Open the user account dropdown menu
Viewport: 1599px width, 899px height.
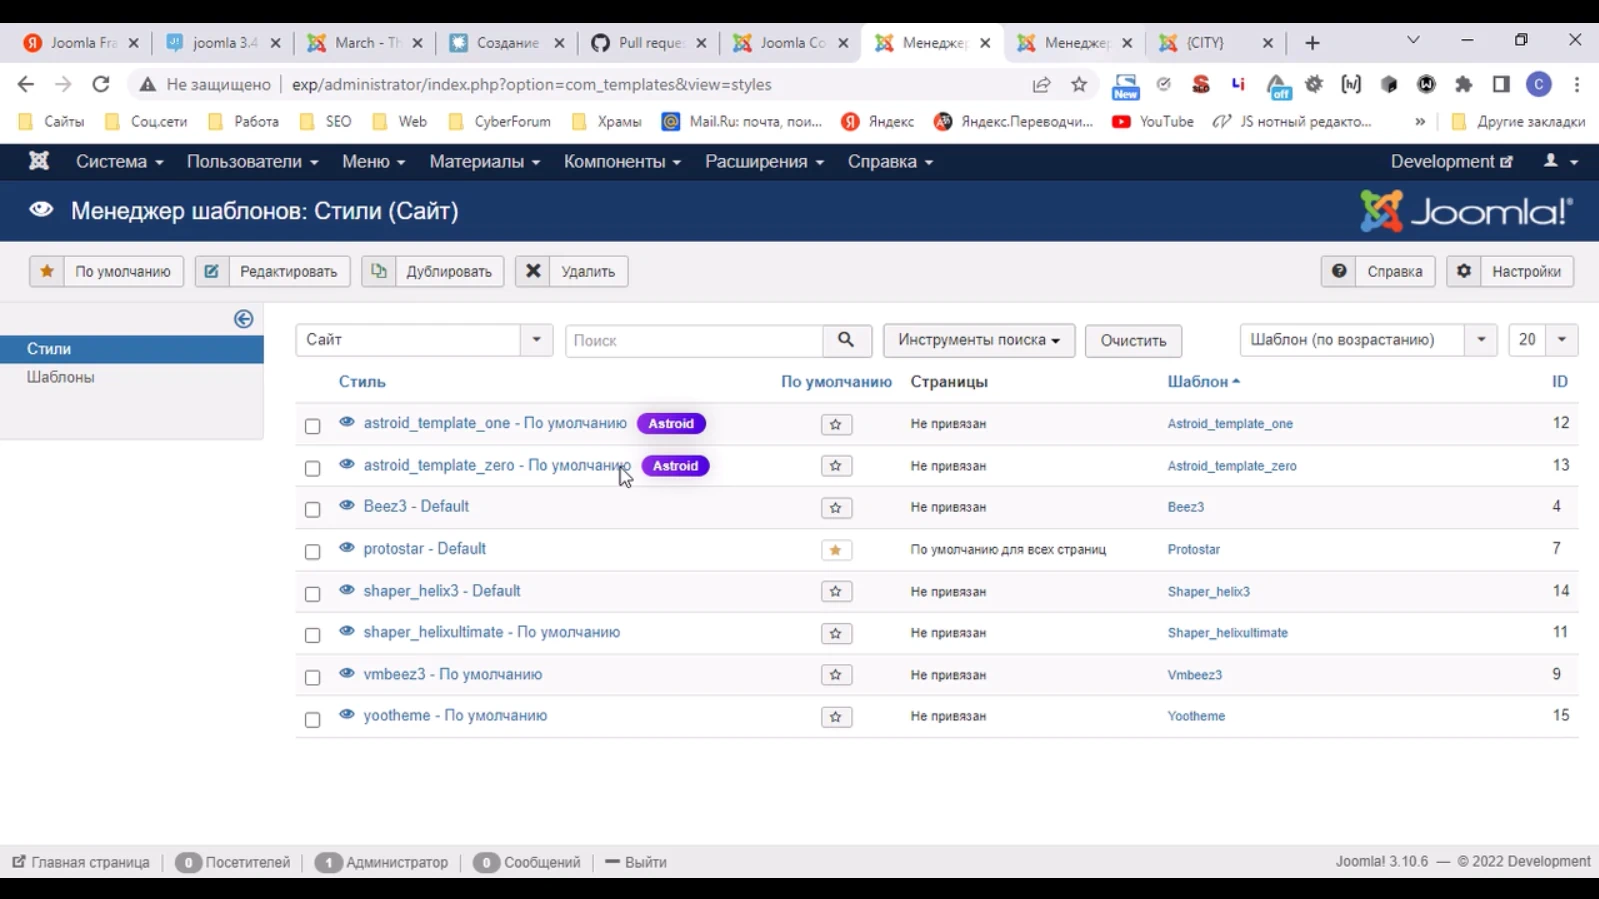pos(1560,161)
